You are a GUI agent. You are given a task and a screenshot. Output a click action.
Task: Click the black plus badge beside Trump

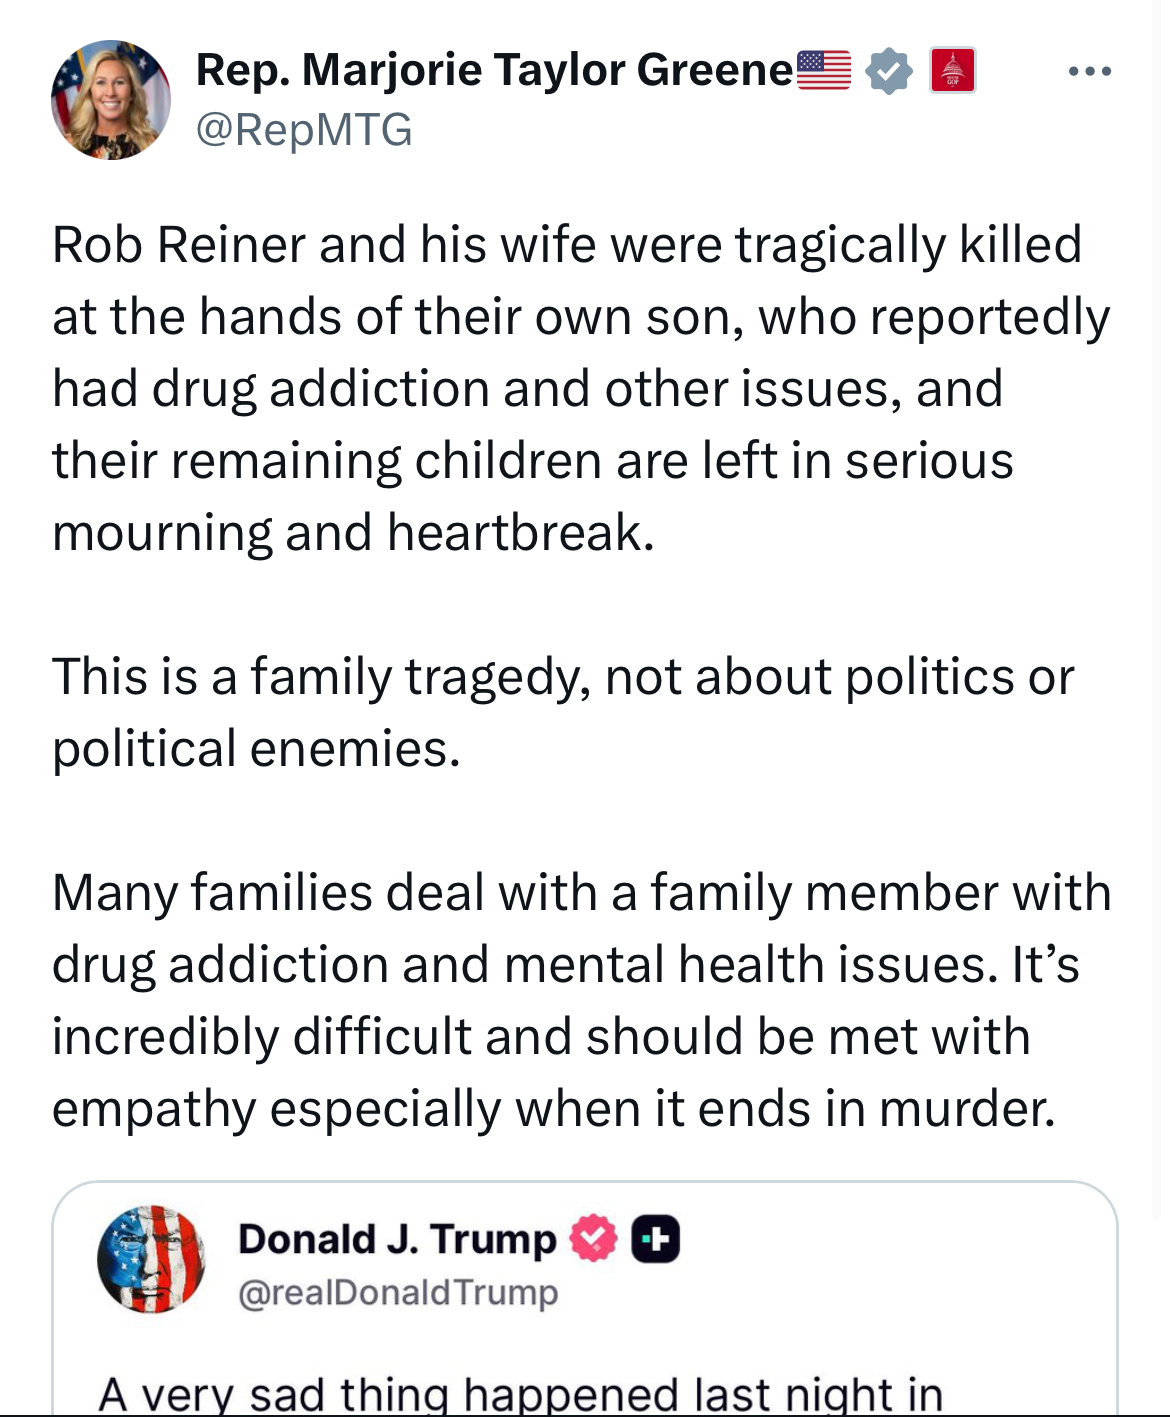tap(656, 1239)
